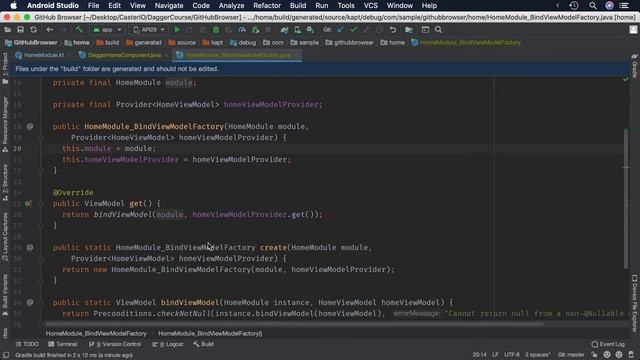The height and width of the screenshot is (360, 640).
Task: Collapse the create method fold marker
Action: pos(41,258)
